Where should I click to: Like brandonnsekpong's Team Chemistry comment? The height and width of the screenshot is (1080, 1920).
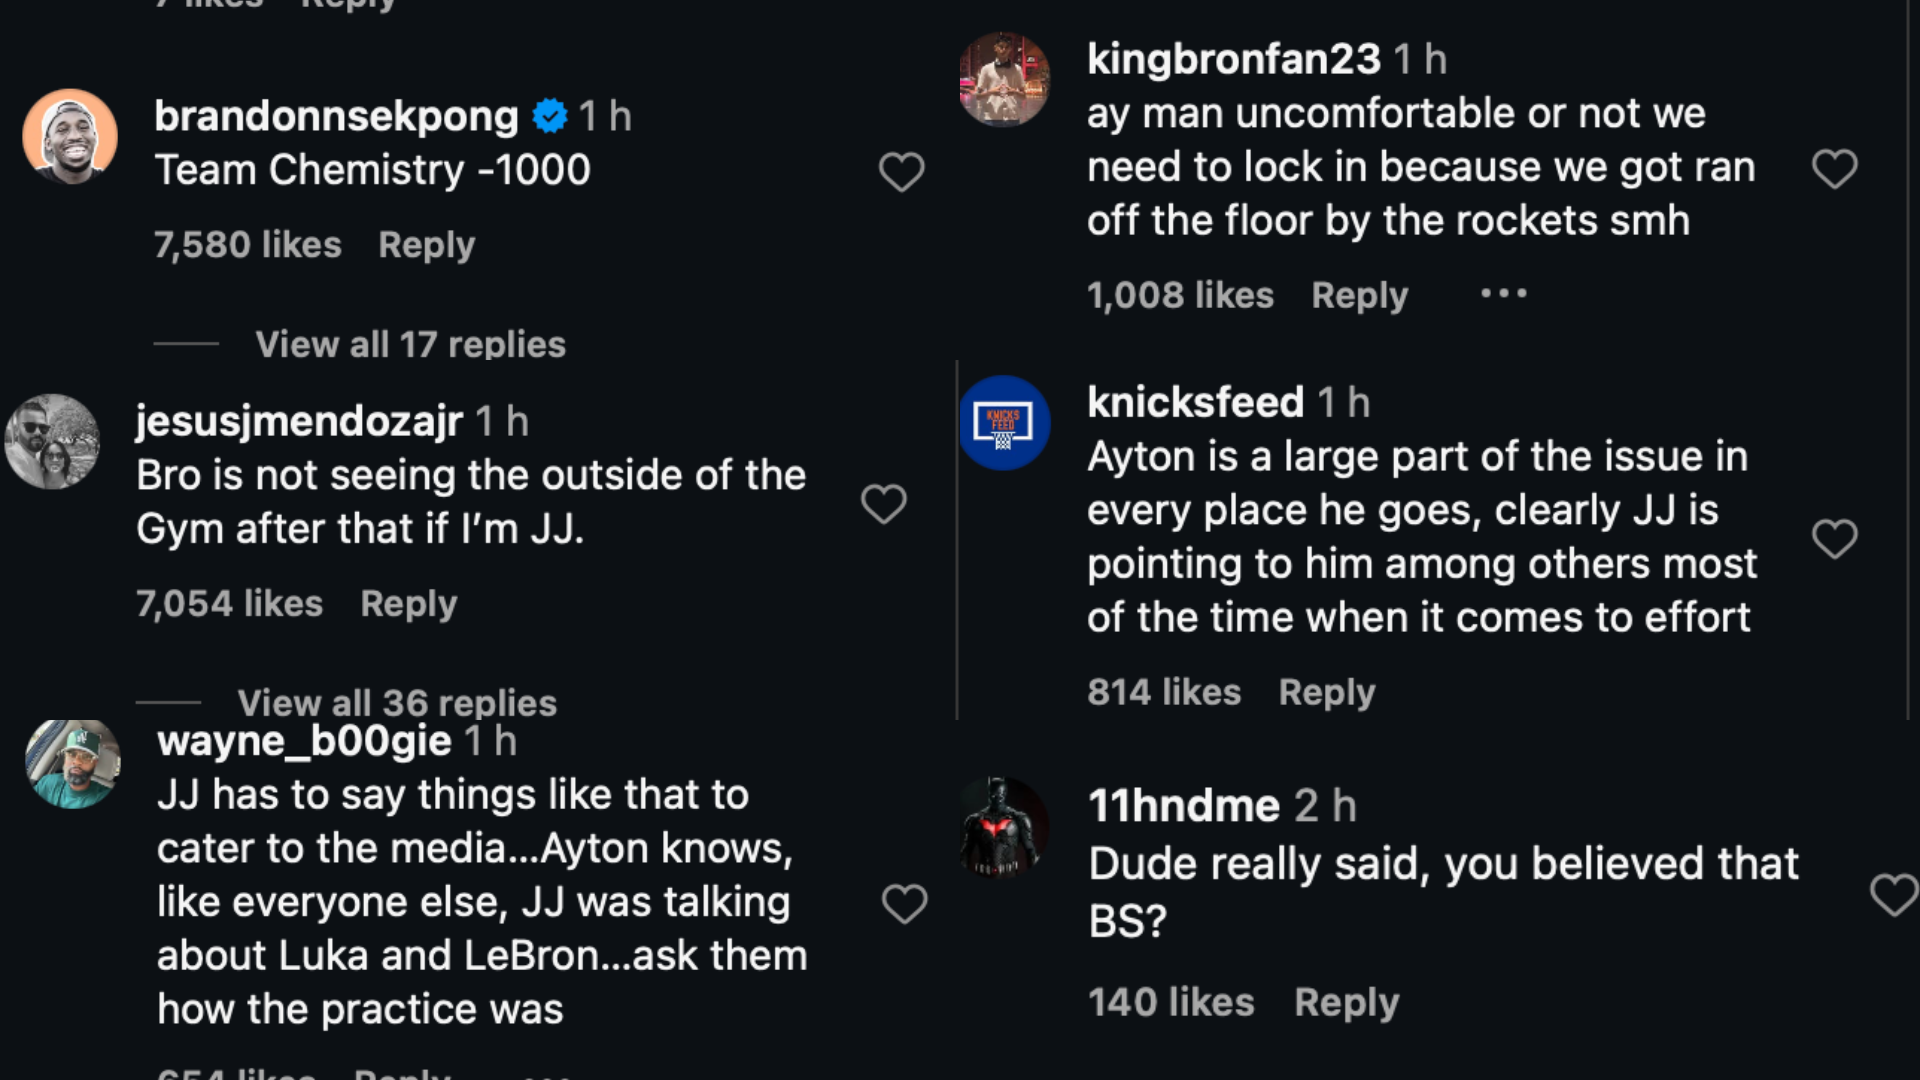pos(901,172)
